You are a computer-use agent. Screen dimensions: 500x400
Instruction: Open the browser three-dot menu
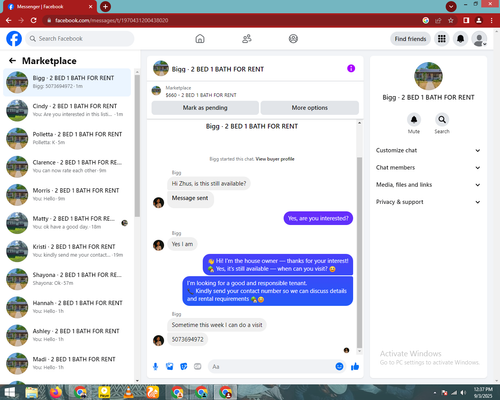point(491,20)
